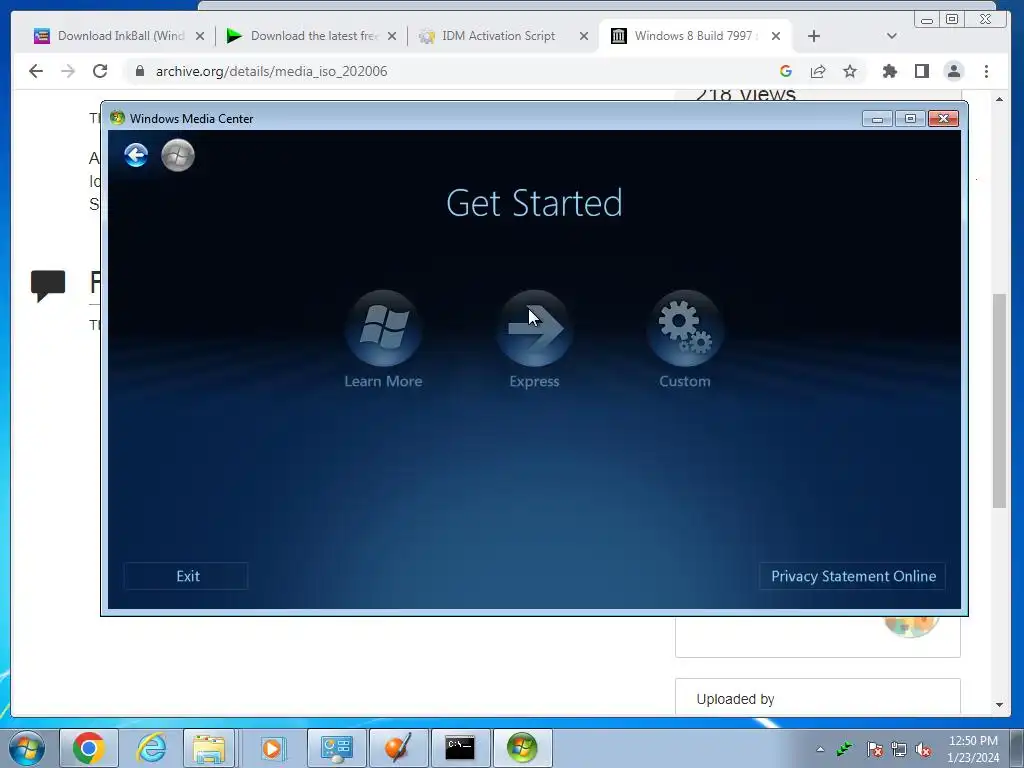Click the archive.org address bar
1024x768 pixels.
451,71
